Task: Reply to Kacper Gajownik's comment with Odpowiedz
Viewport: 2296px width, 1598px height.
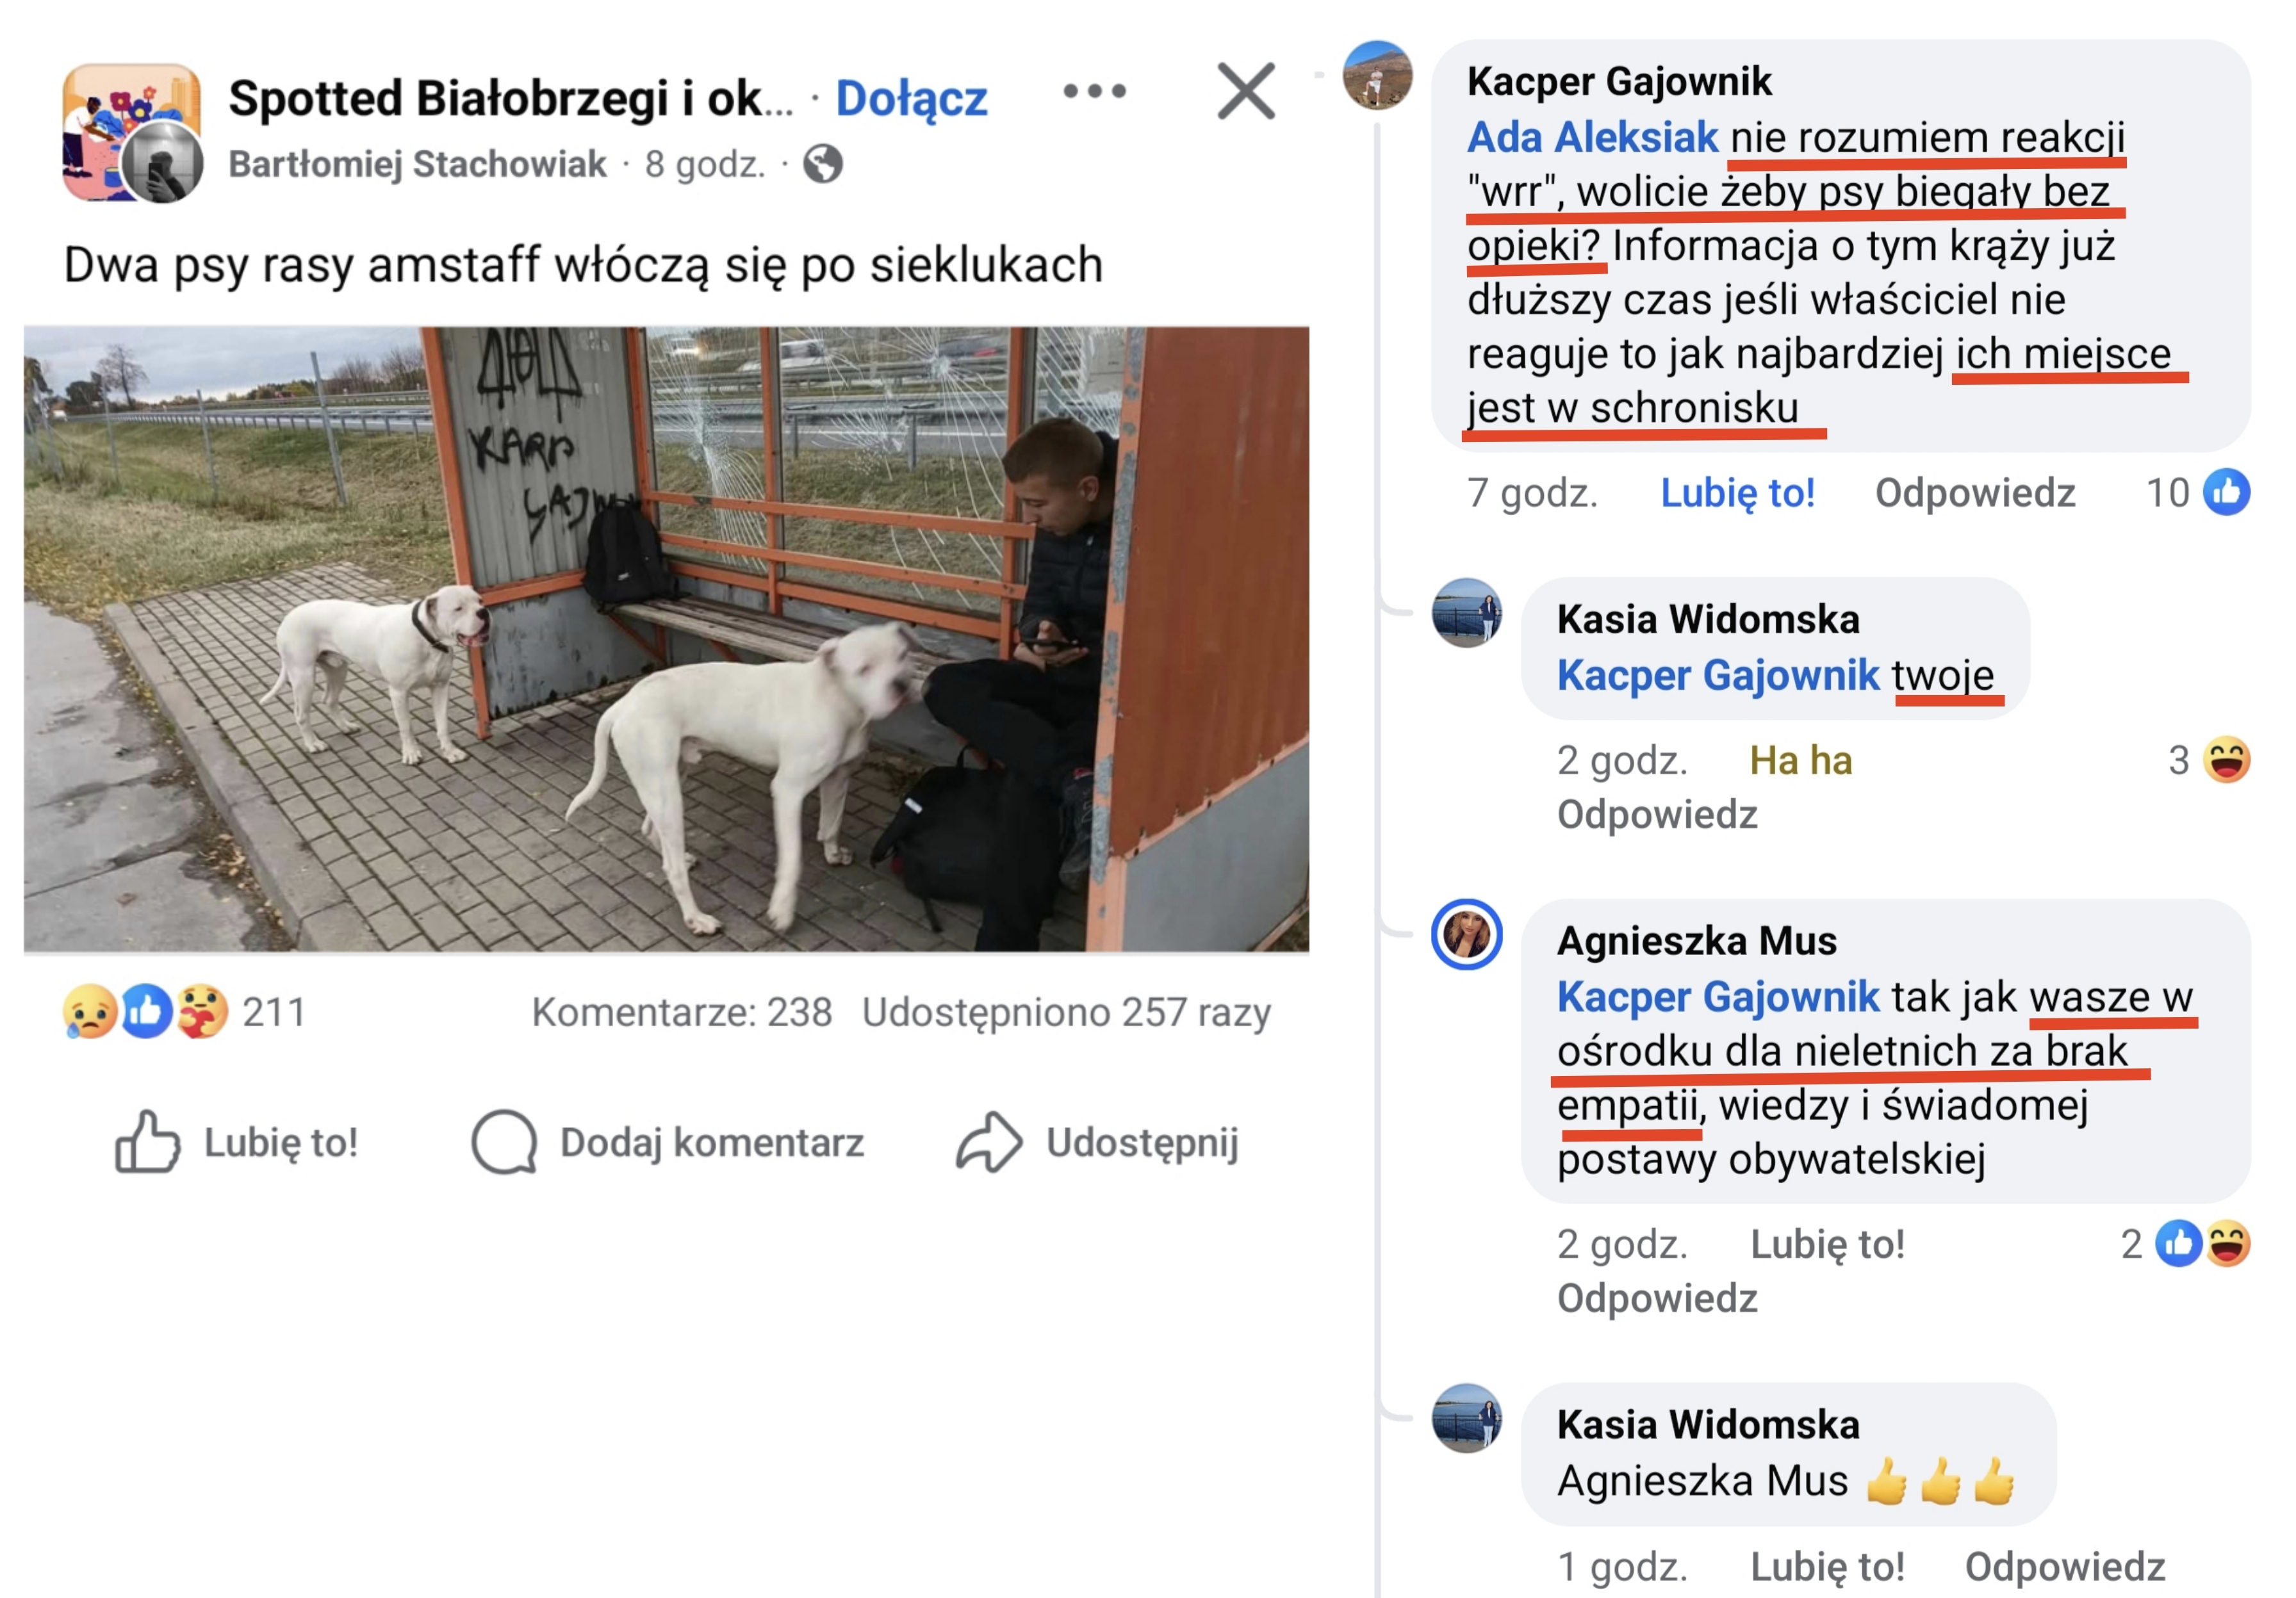Action: click(1974, 493)
